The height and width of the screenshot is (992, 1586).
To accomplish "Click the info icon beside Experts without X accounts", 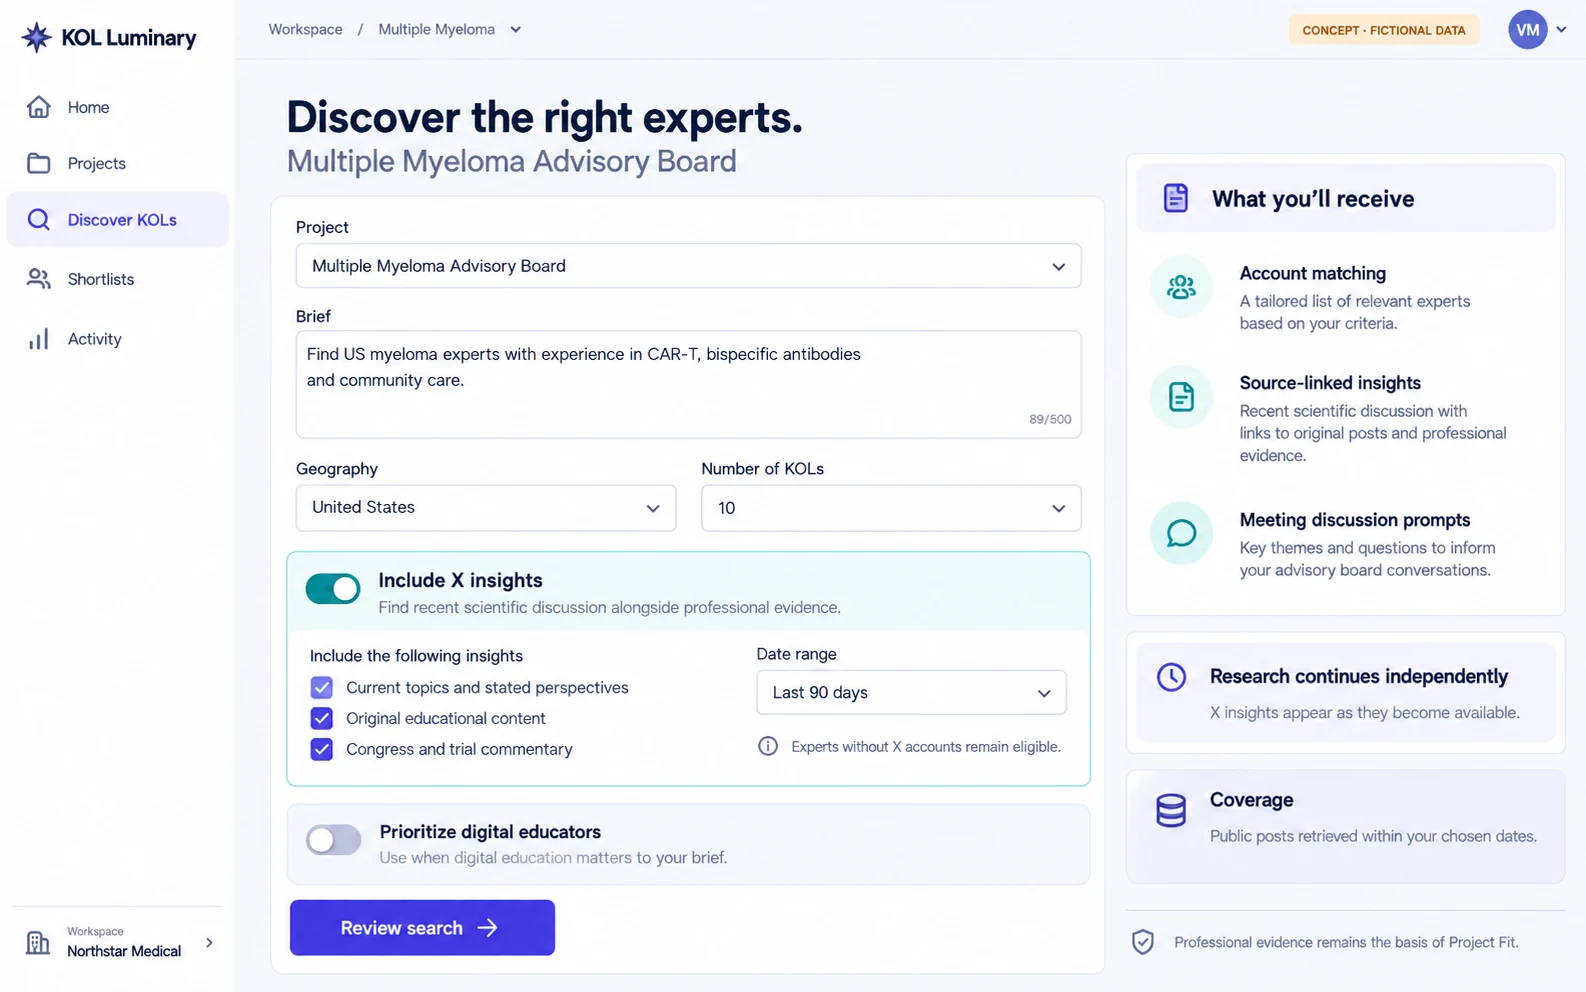I will click(768, 746).
